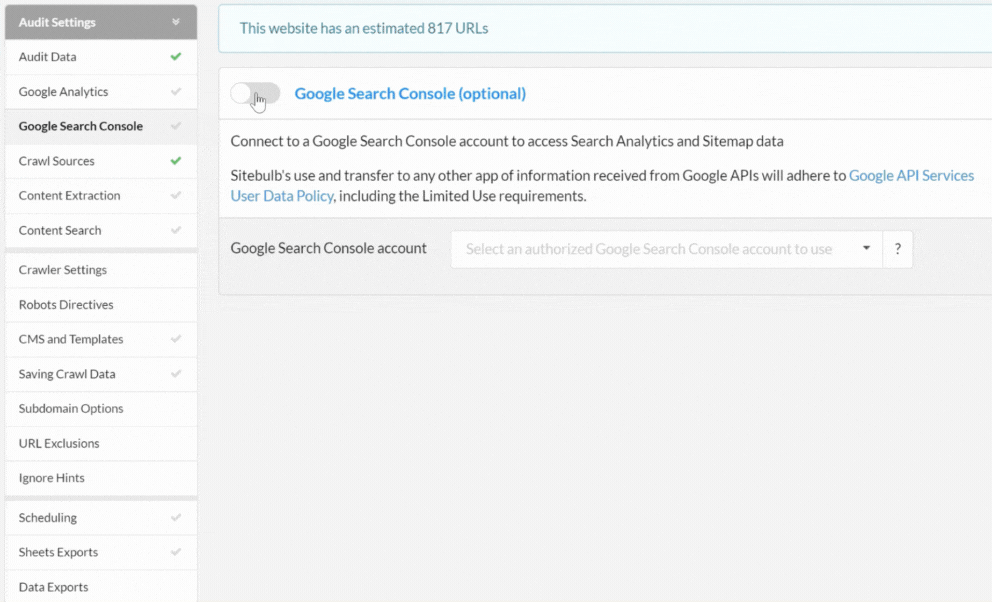The image size is (992, 602).
Task: Select Google Search Console in the sidebar
Action: [x=101, y=126]
